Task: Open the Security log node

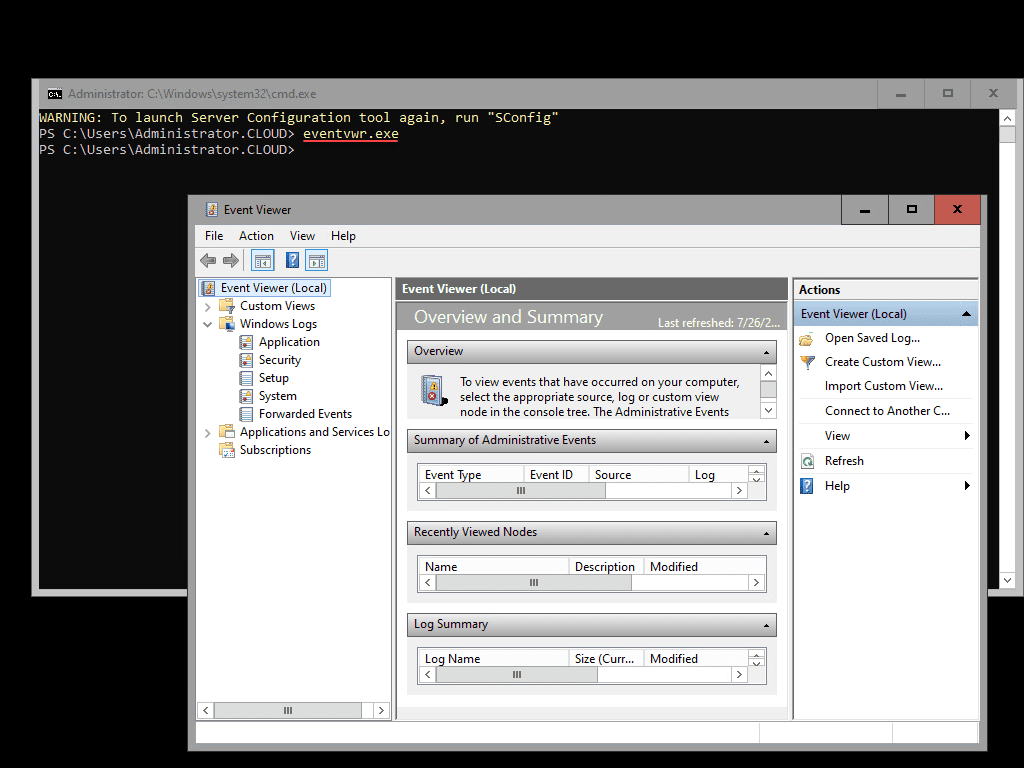Action: (279, 360)
